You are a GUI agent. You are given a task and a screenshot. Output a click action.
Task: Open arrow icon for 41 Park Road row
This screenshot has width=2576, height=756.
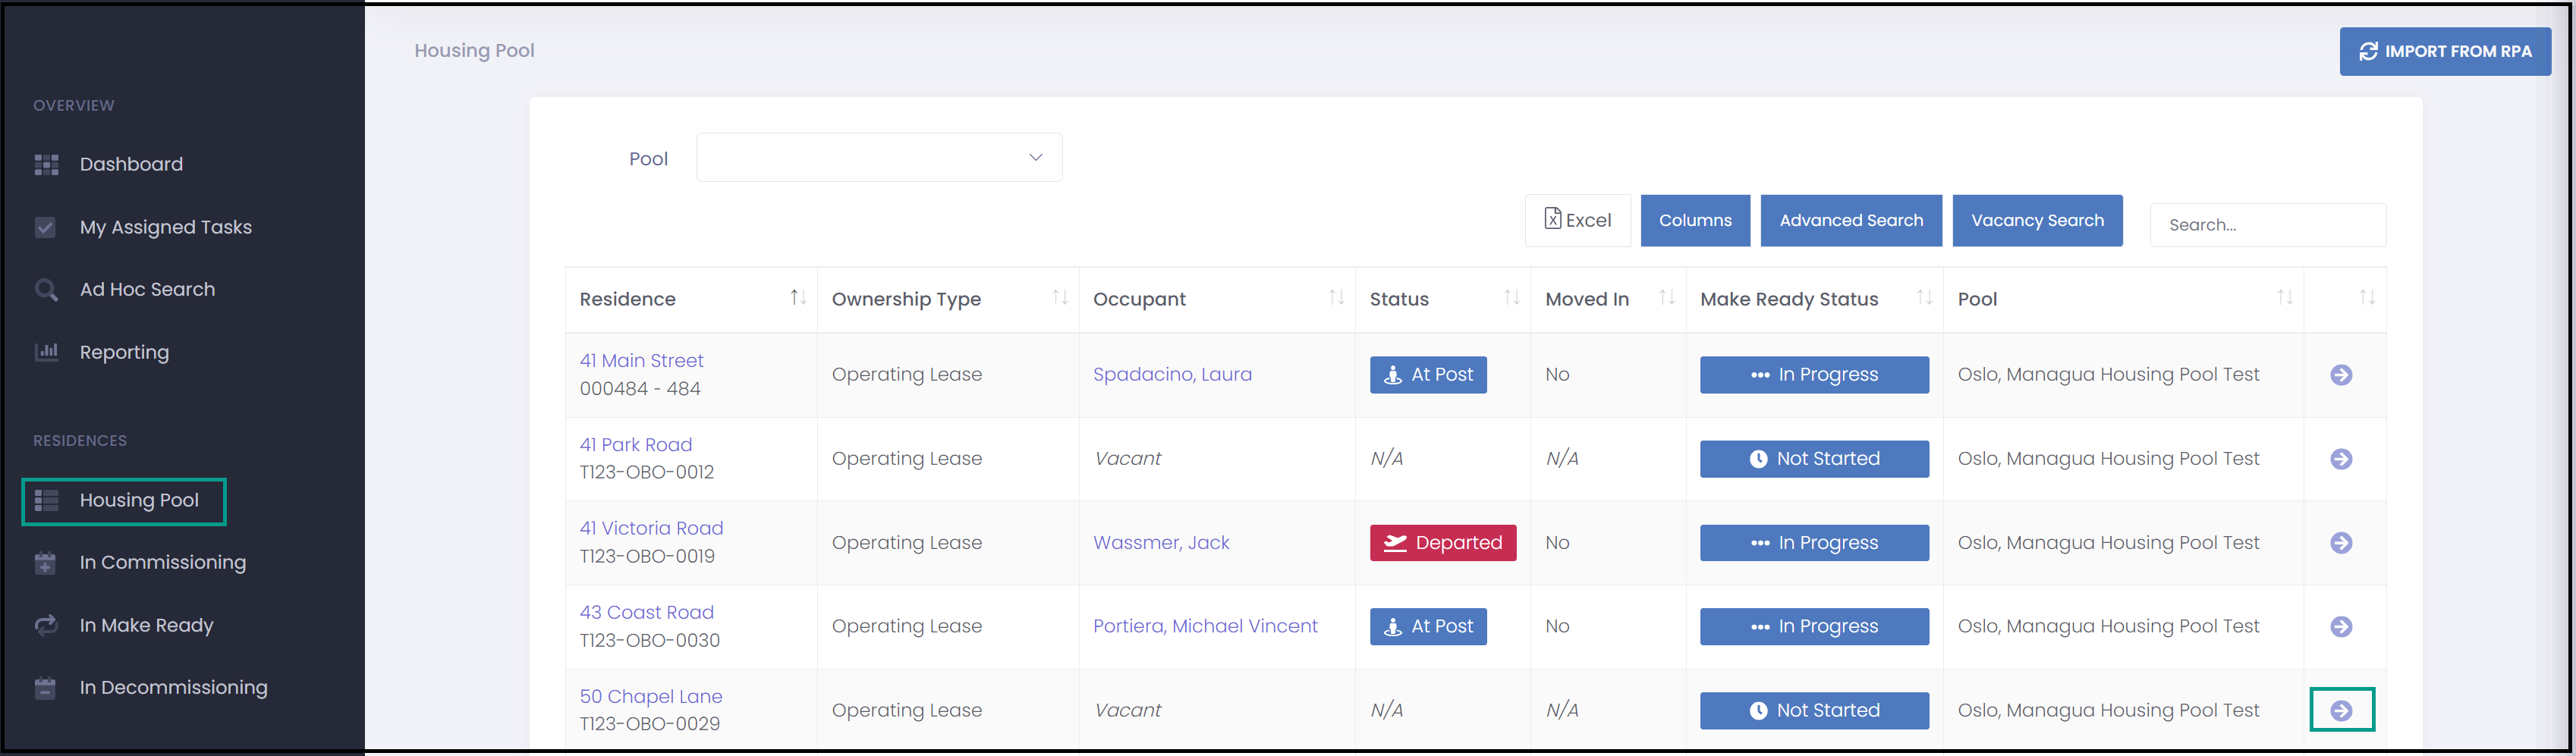(2341, 459)
